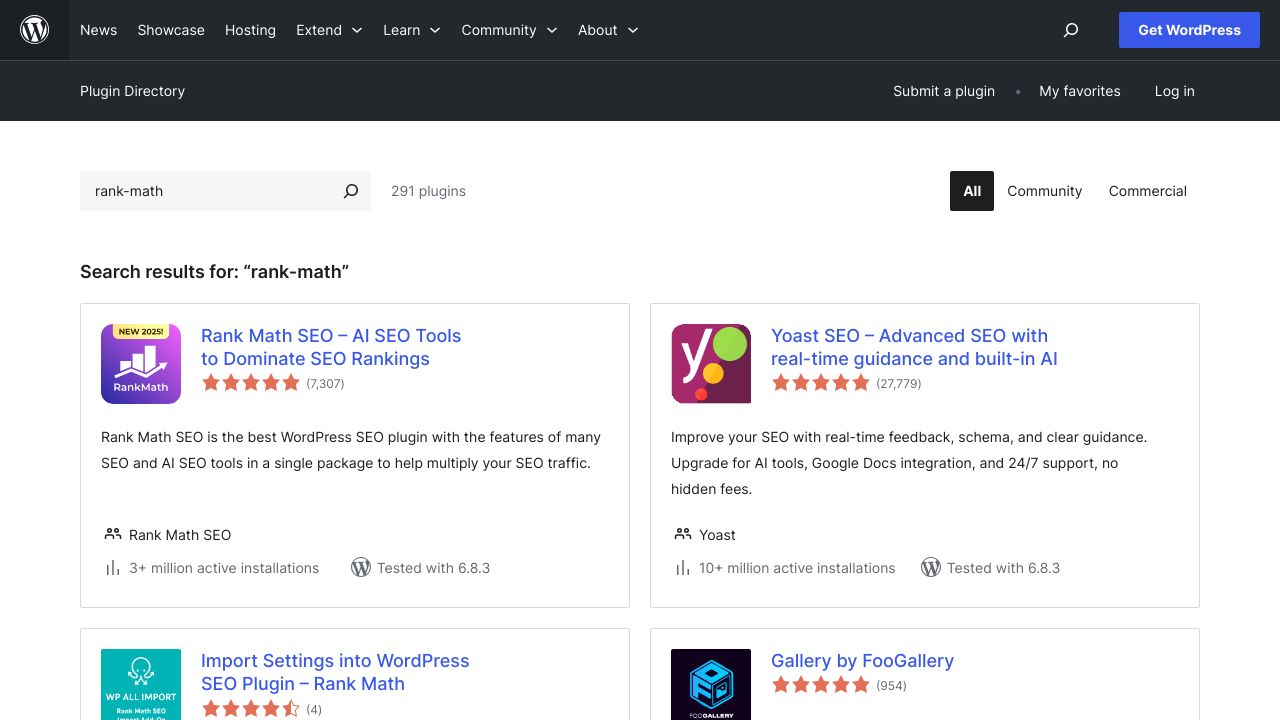Click the Yoast SEO plugin thumbnail

(710, 363)
